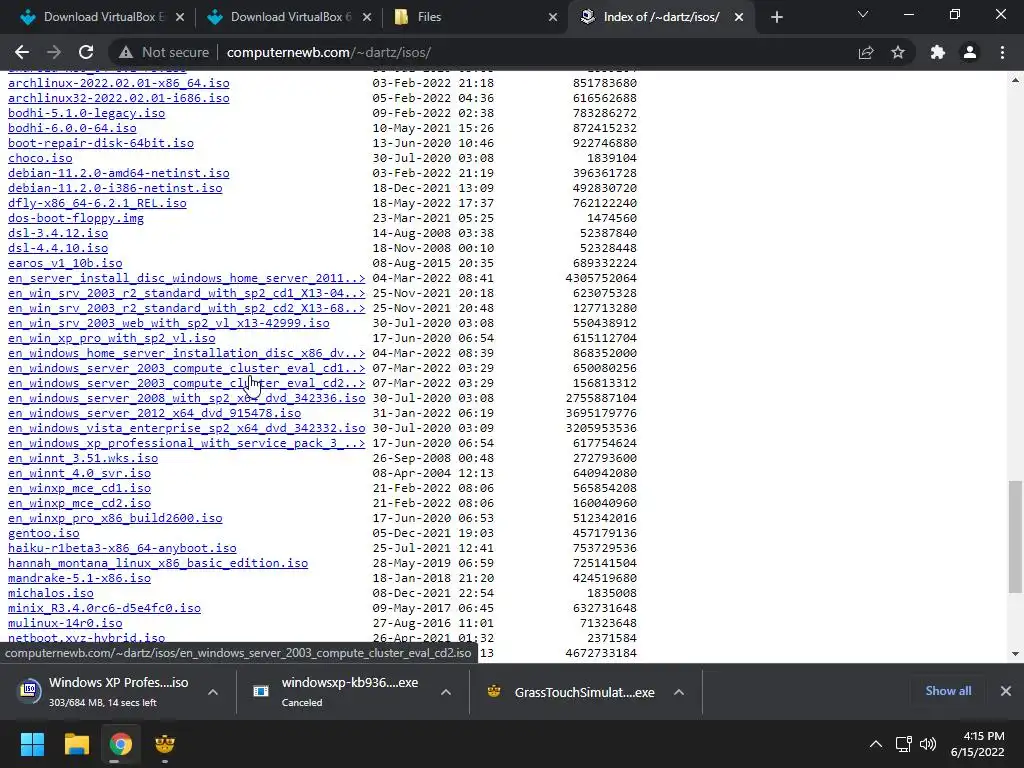Open the Windows Start menu
Image resolution: width=1024 pixels, height=768 pixels.
click(x=32, y=744)
